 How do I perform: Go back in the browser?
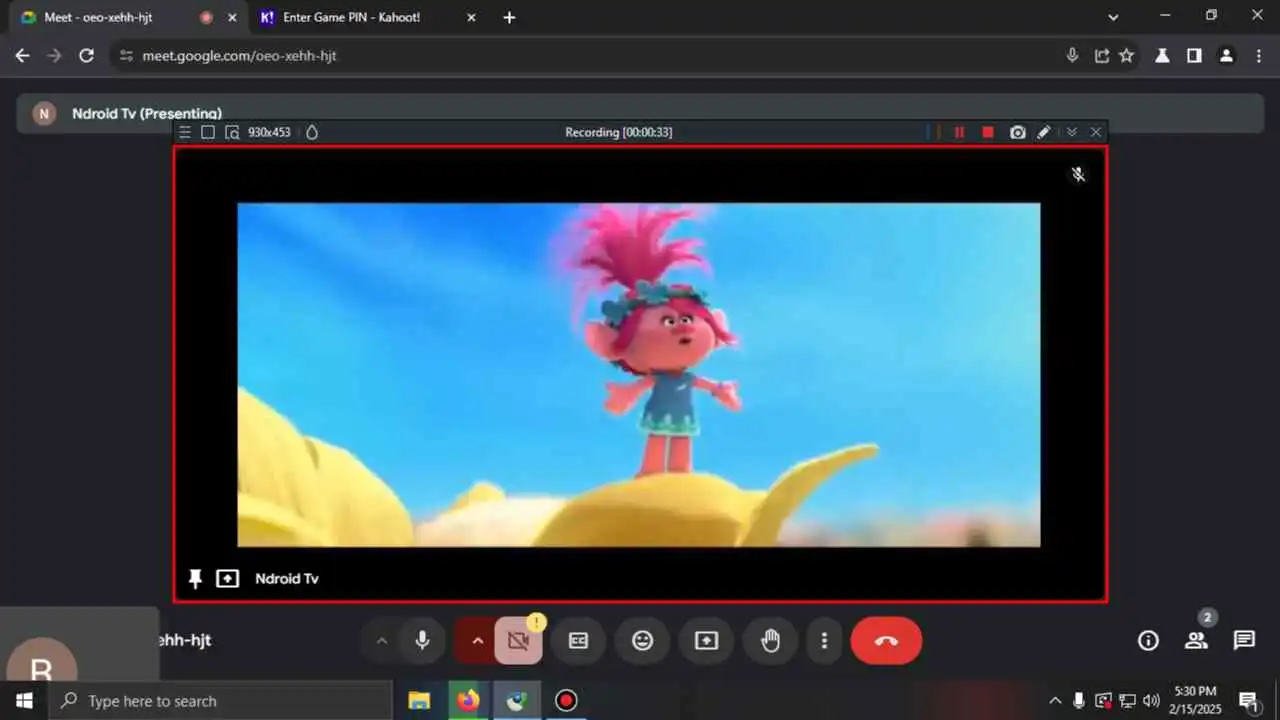click(x=22, y=56)
